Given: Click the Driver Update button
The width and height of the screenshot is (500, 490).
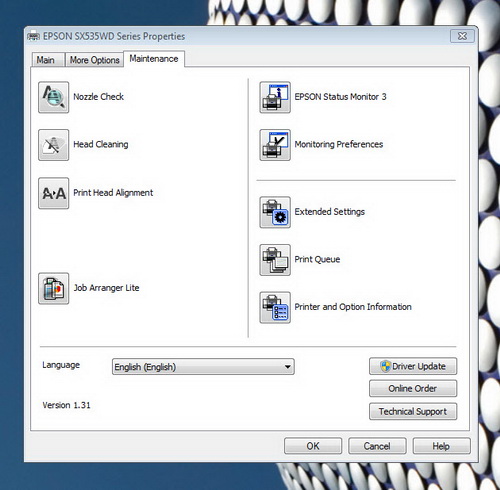Looking at the screenshot, I should coord(413,366).
